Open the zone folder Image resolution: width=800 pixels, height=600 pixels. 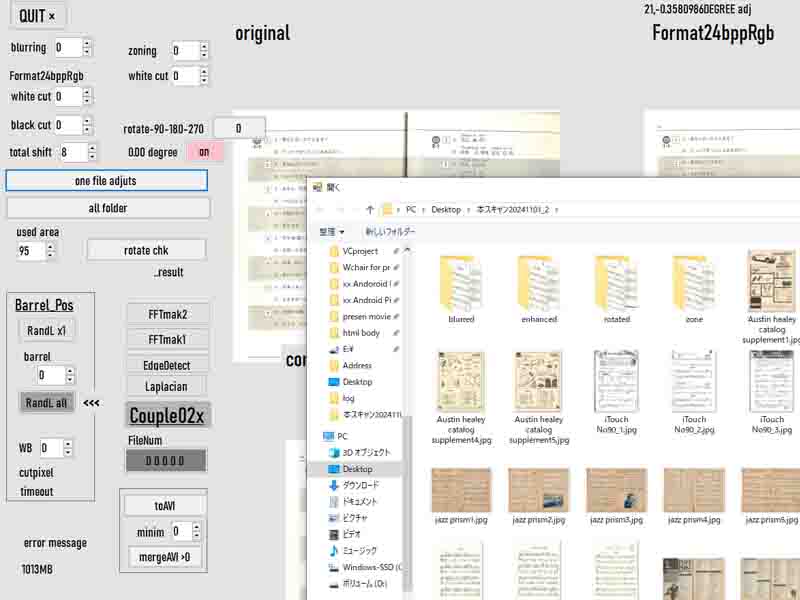tap(694, 283)
